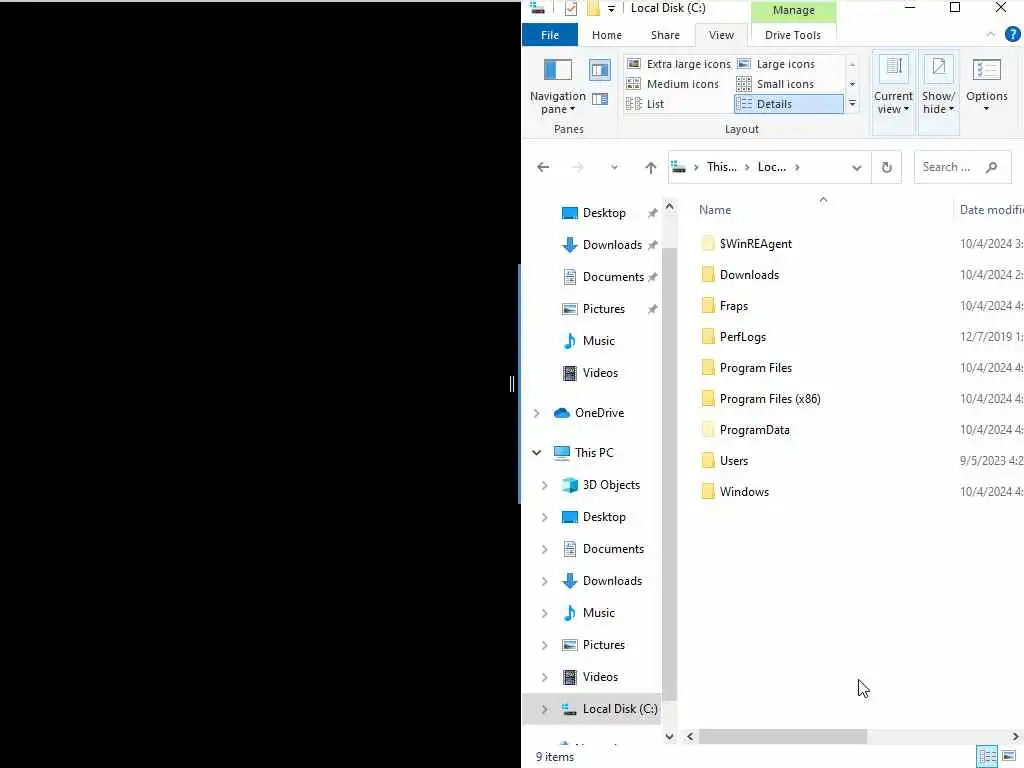Click the horizontal scrollbar thumb

click(782, 737)
